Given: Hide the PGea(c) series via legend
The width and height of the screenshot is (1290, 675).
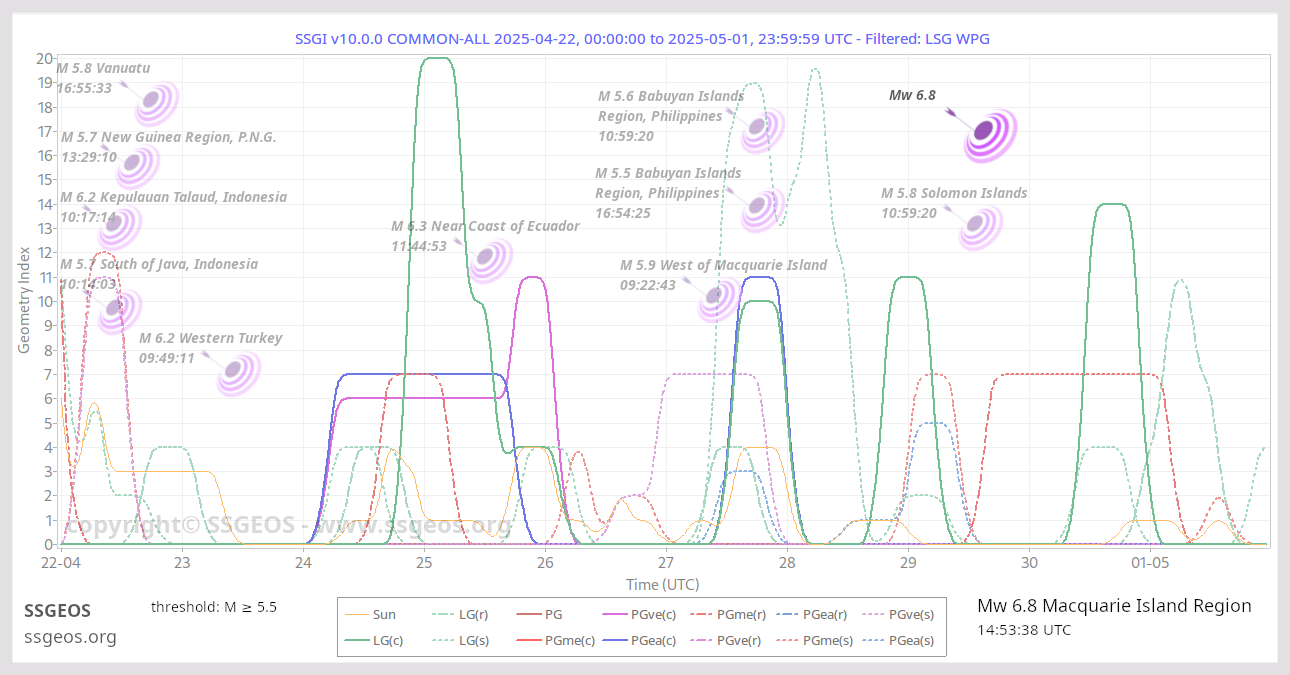Looking at the screenshot, I should point(618,640).
